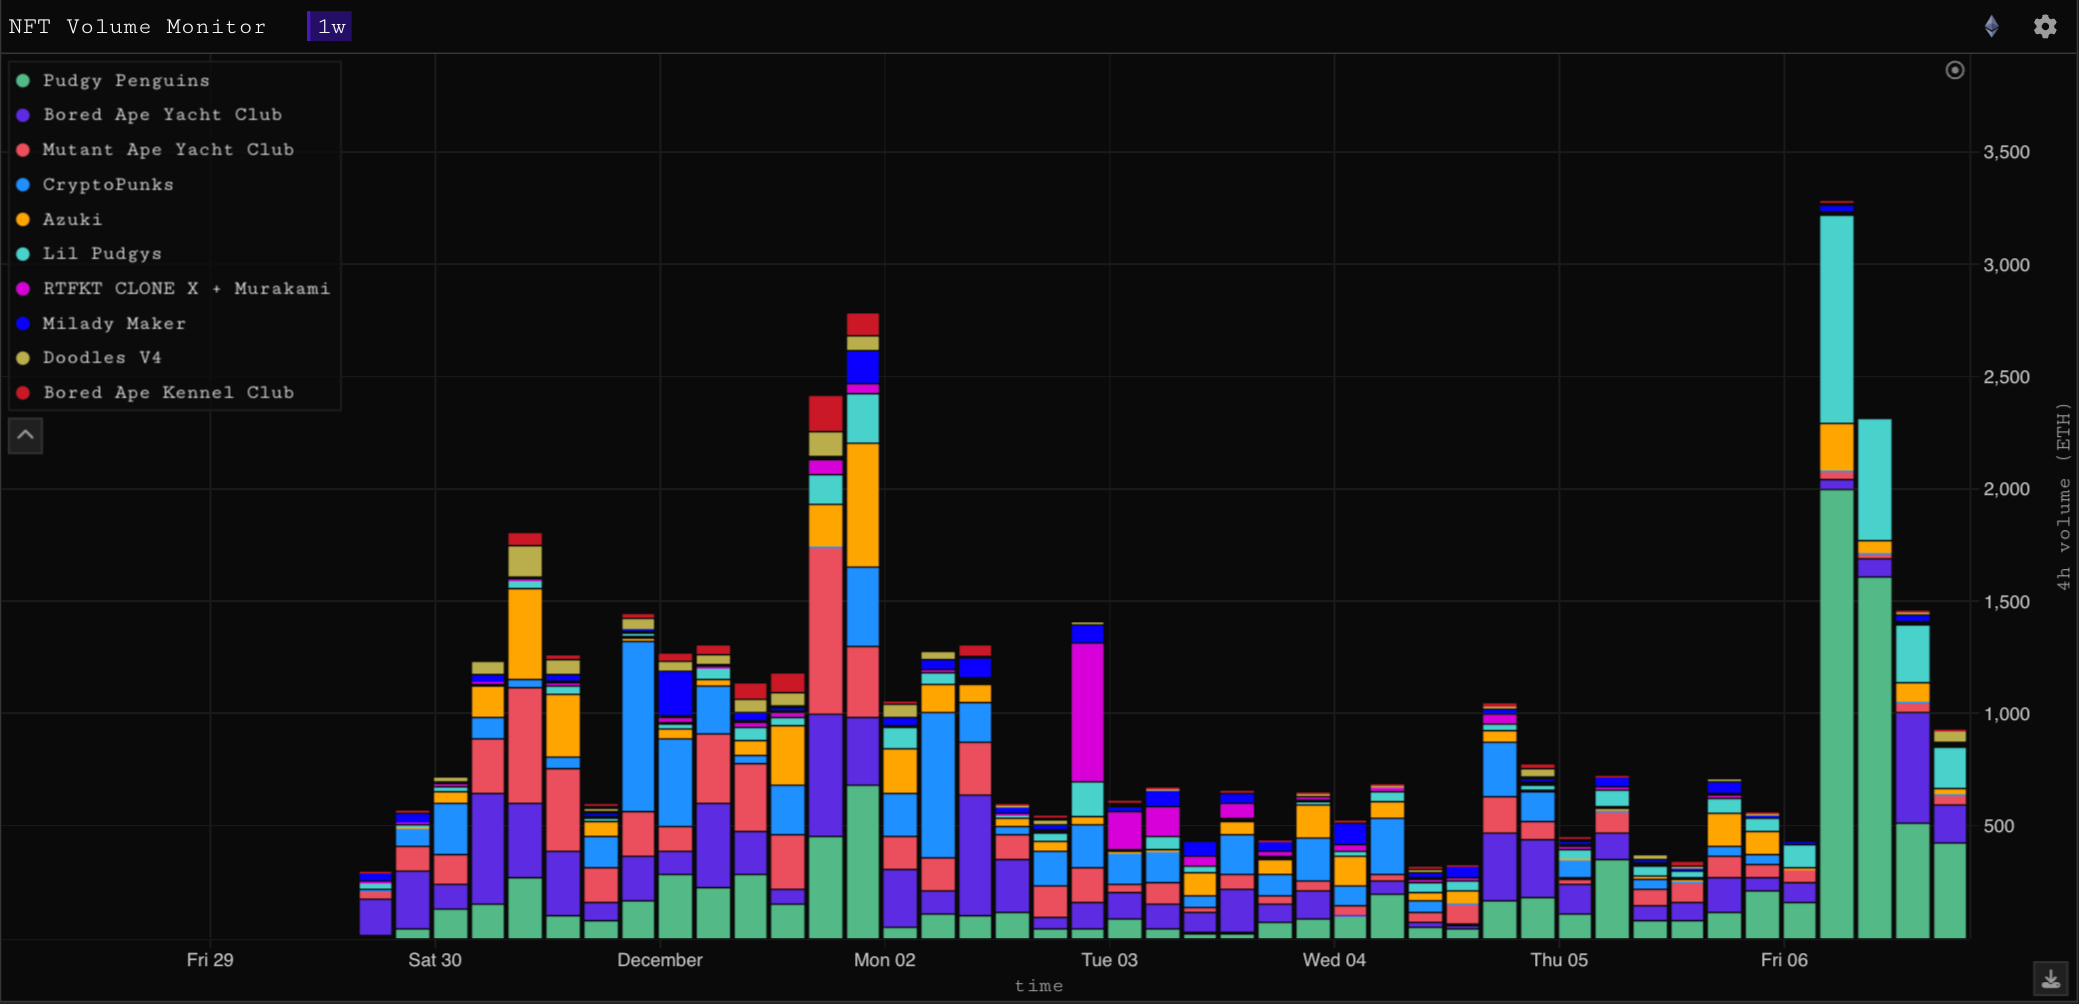Collapse the legend with the chevron button
This screenshot has width=2079, height=1004.
coord(26,435)
